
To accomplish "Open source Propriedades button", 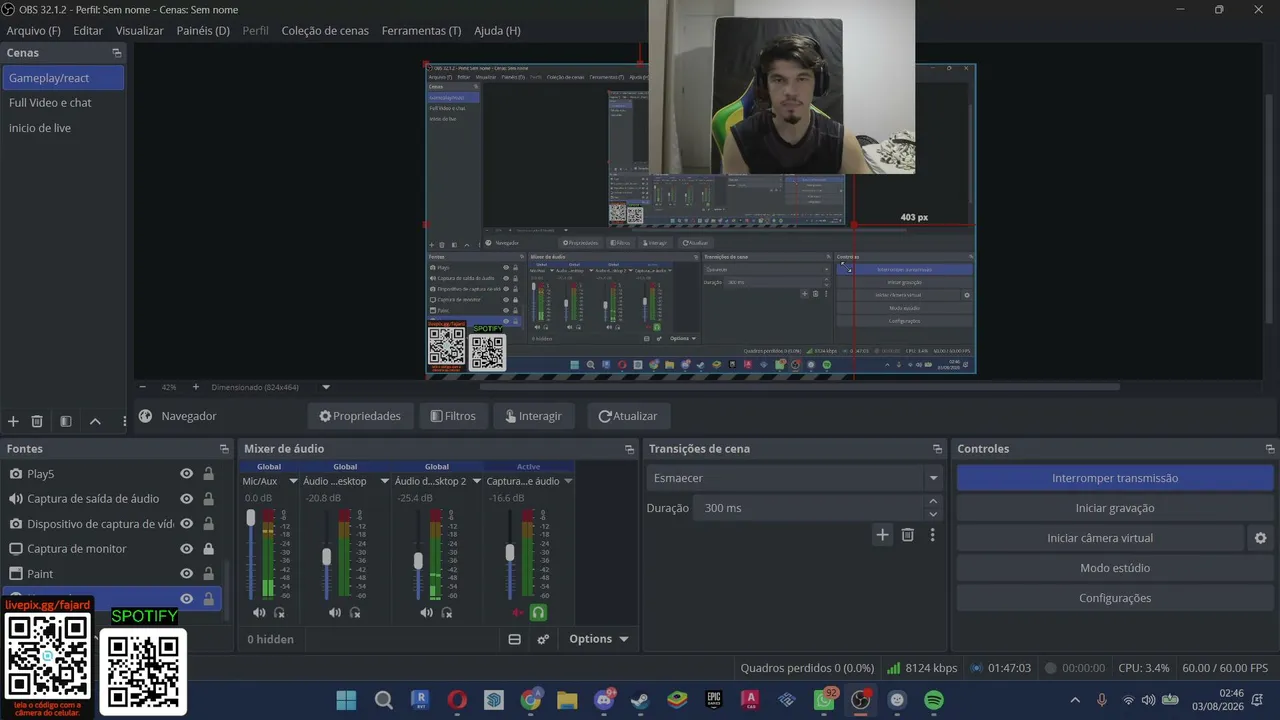I will coord(360,416).
